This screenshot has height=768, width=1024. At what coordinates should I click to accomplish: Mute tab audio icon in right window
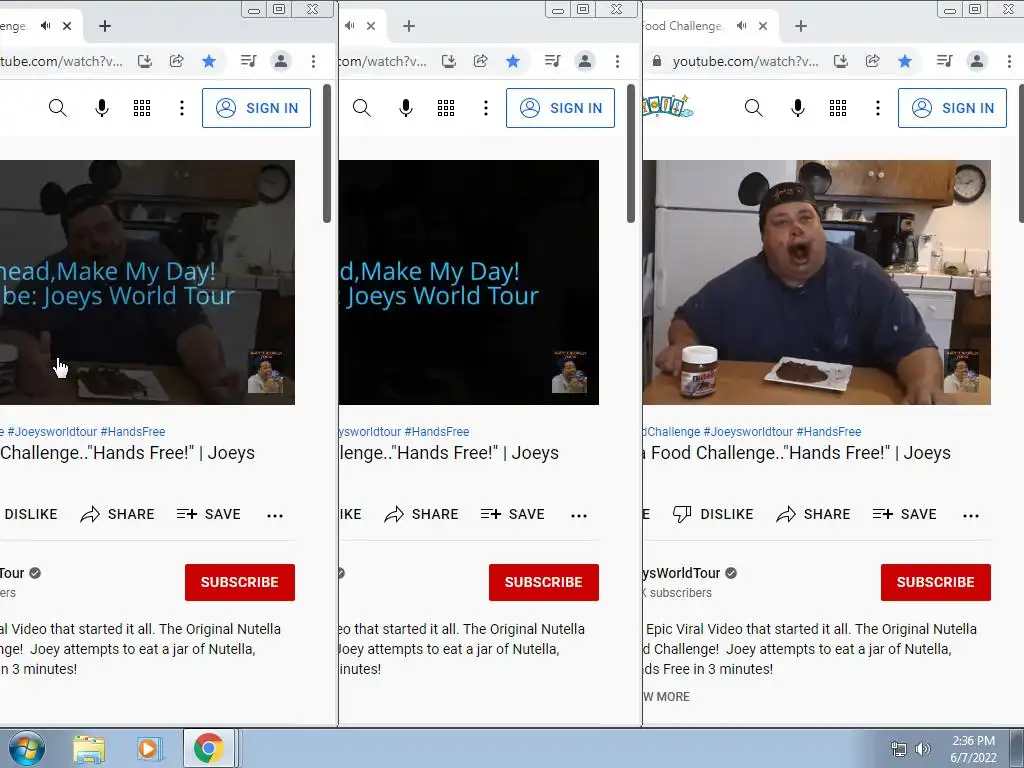[742, 25]
